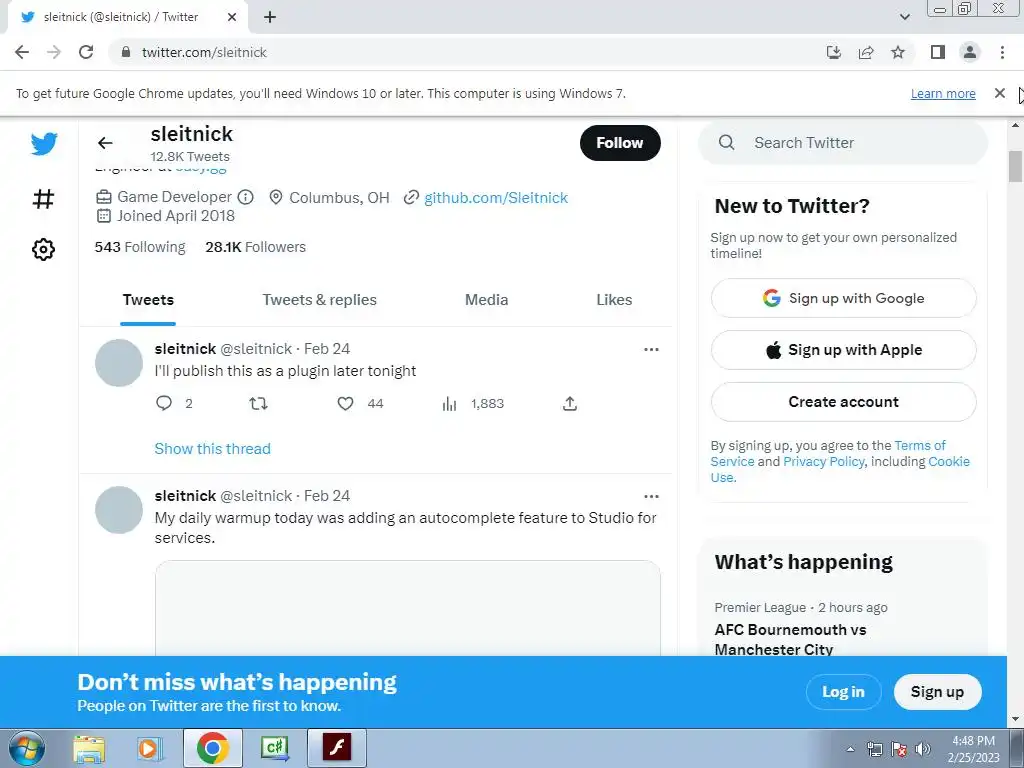Open Learn more about Chrome updates
Screen dimensions: 1024x768
[943, 93]
